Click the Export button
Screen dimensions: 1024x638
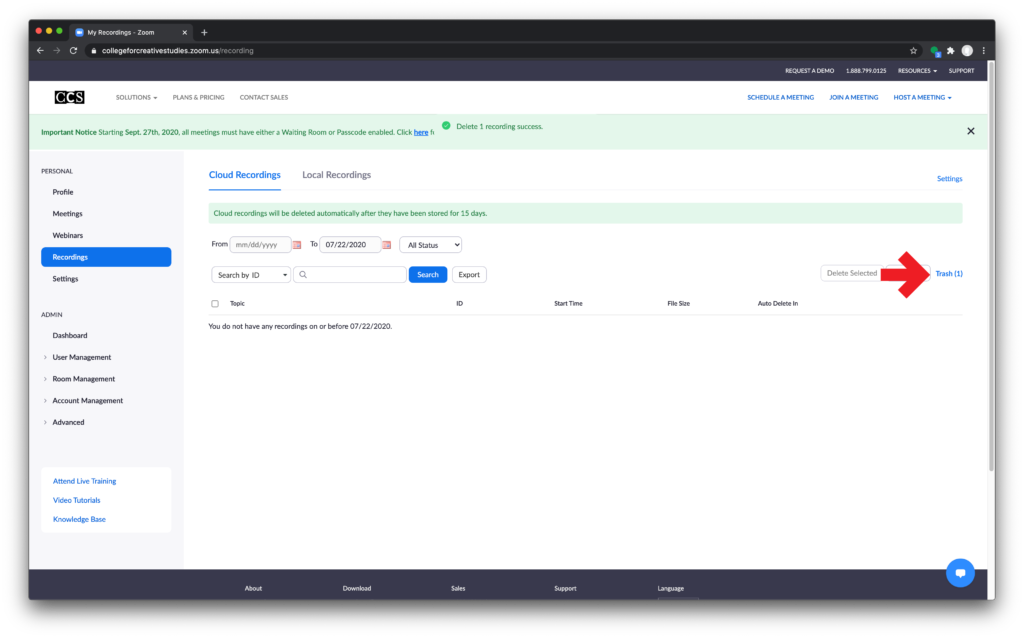(x=469, y=275)
